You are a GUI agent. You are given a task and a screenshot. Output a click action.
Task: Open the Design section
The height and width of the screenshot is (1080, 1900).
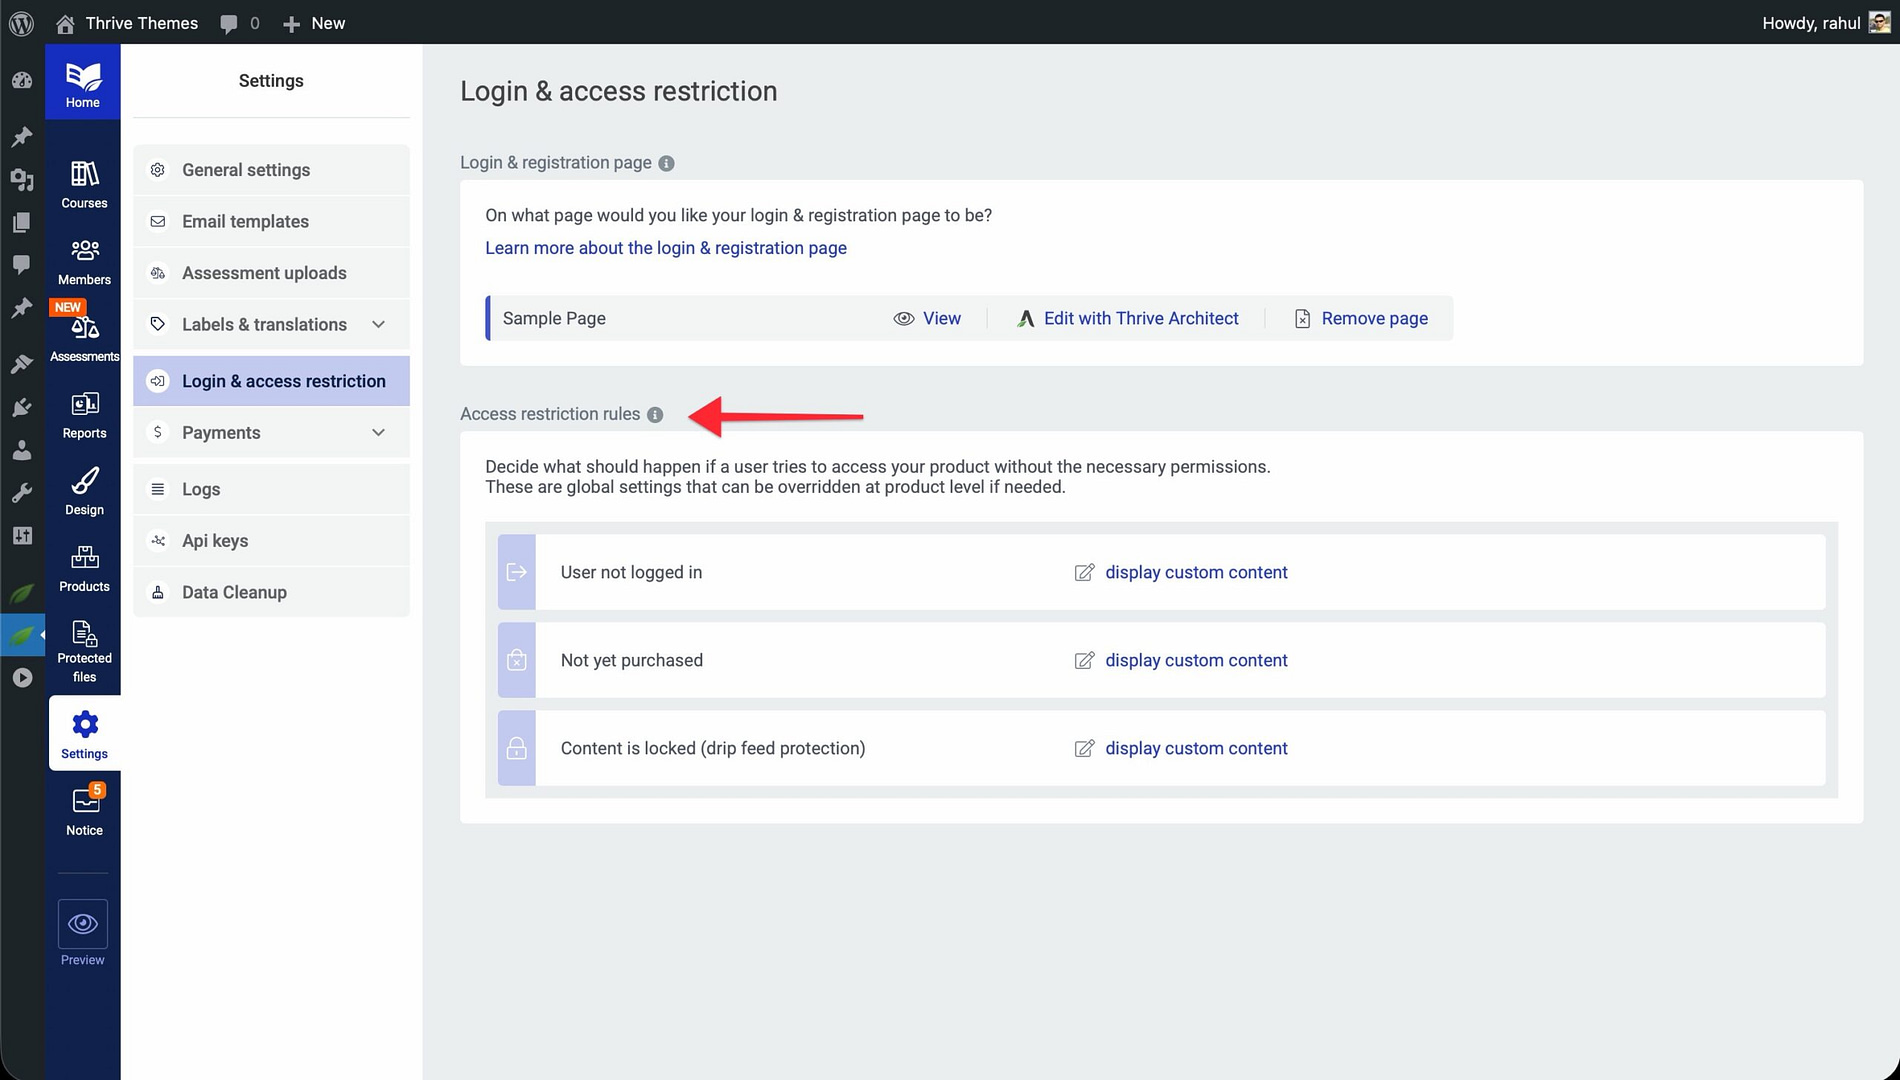84,491
